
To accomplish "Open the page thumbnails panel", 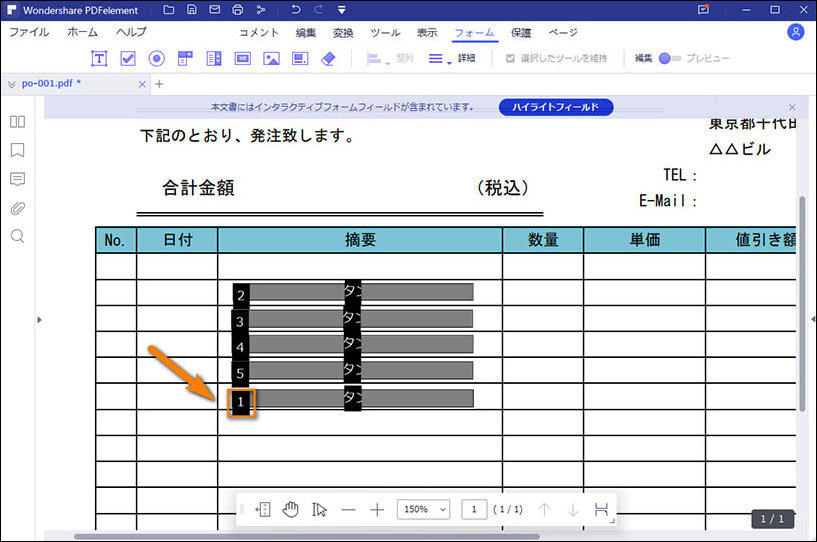I will pos(17,121).
